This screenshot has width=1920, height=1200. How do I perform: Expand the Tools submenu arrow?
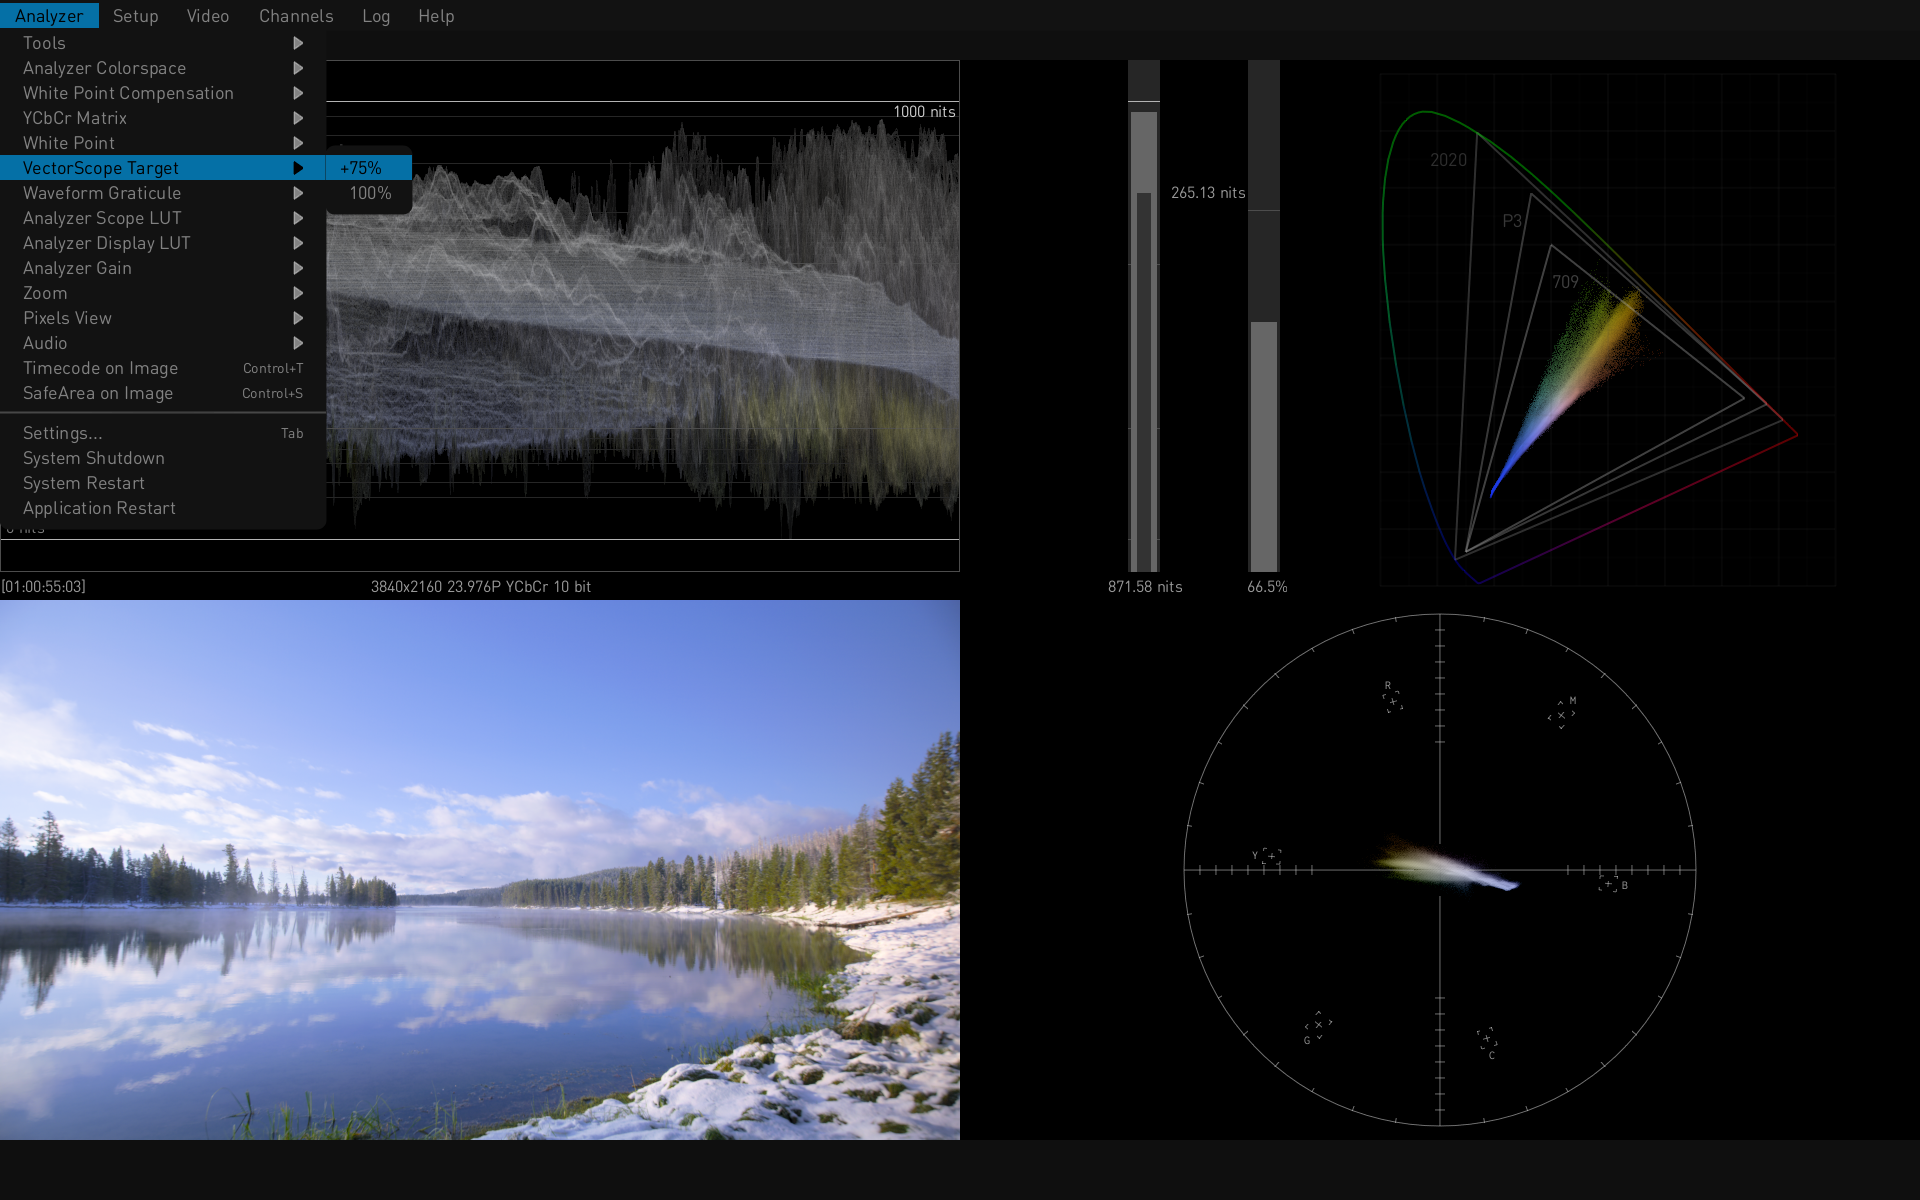click(297, 43)
